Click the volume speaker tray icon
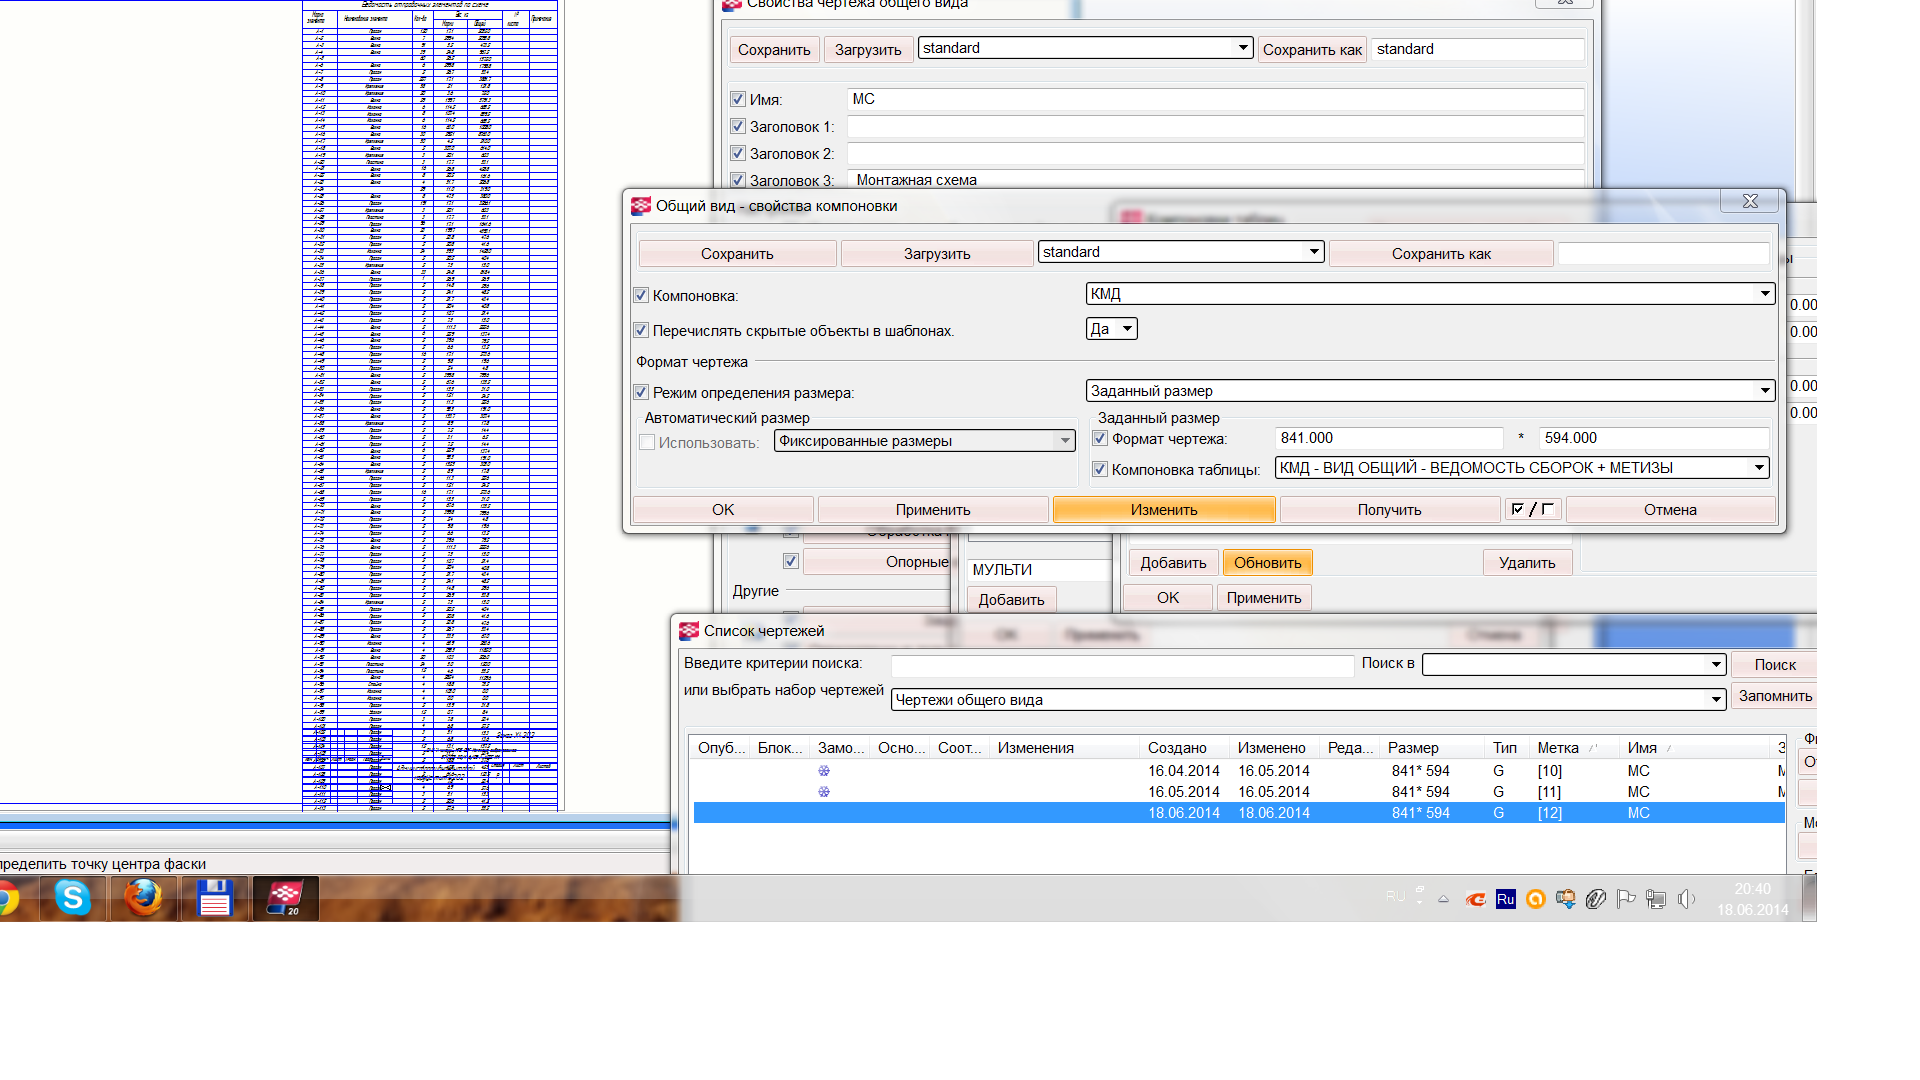This screenshot has width=1920, height=1080. 1686,899
